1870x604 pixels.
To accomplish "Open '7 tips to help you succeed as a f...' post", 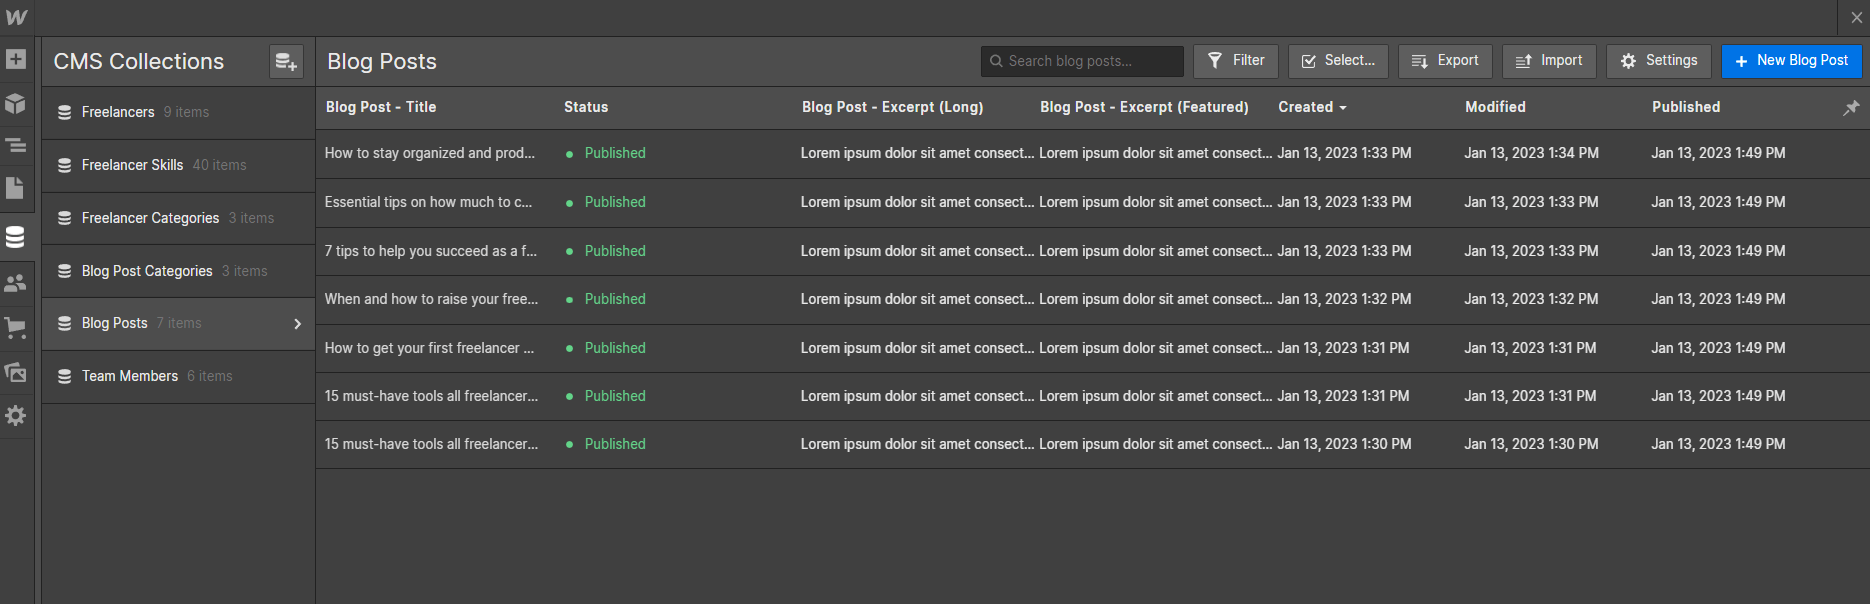I will click(x=431, y=251).
